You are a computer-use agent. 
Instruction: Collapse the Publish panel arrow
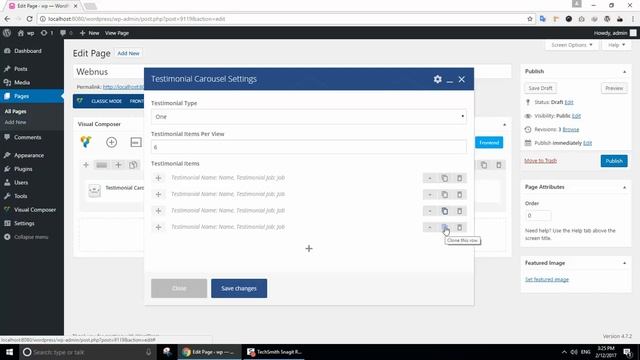point(624,72)
